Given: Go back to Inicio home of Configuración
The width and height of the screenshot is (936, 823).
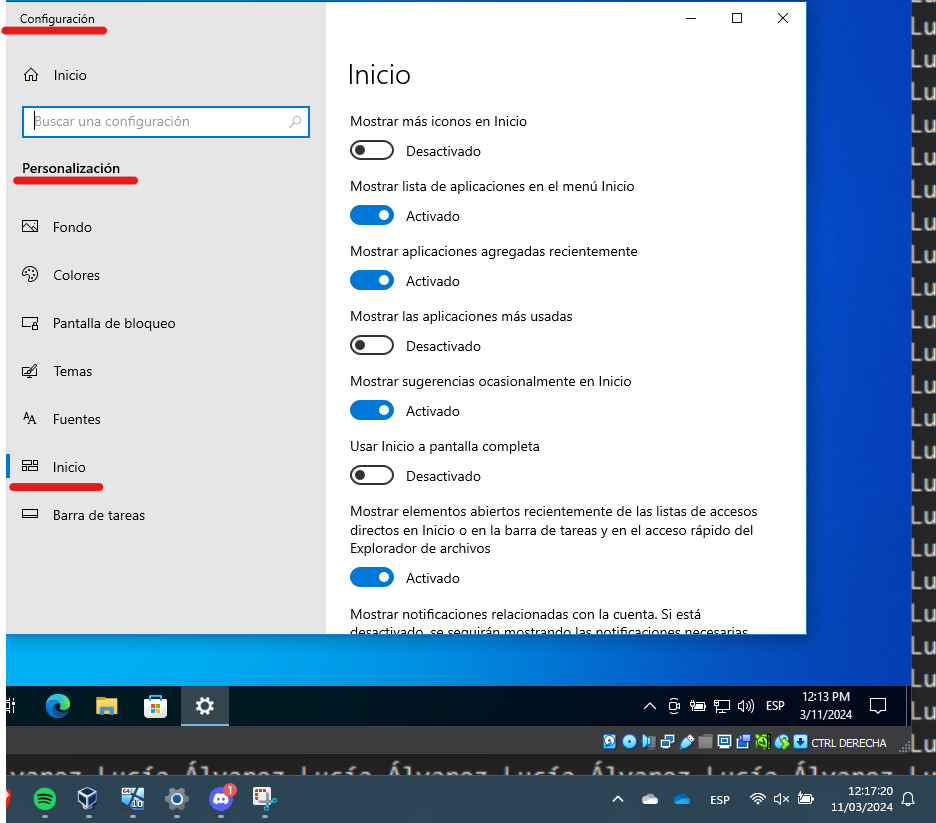Looking at the screenshot, I should click(x=68, y=75).
